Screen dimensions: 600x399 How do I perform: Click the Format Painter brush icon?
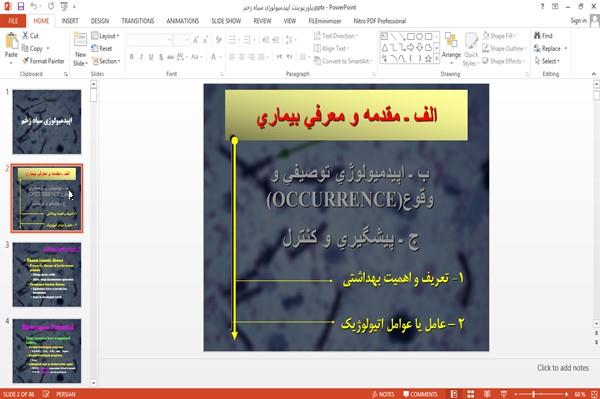tap(26, 61)
